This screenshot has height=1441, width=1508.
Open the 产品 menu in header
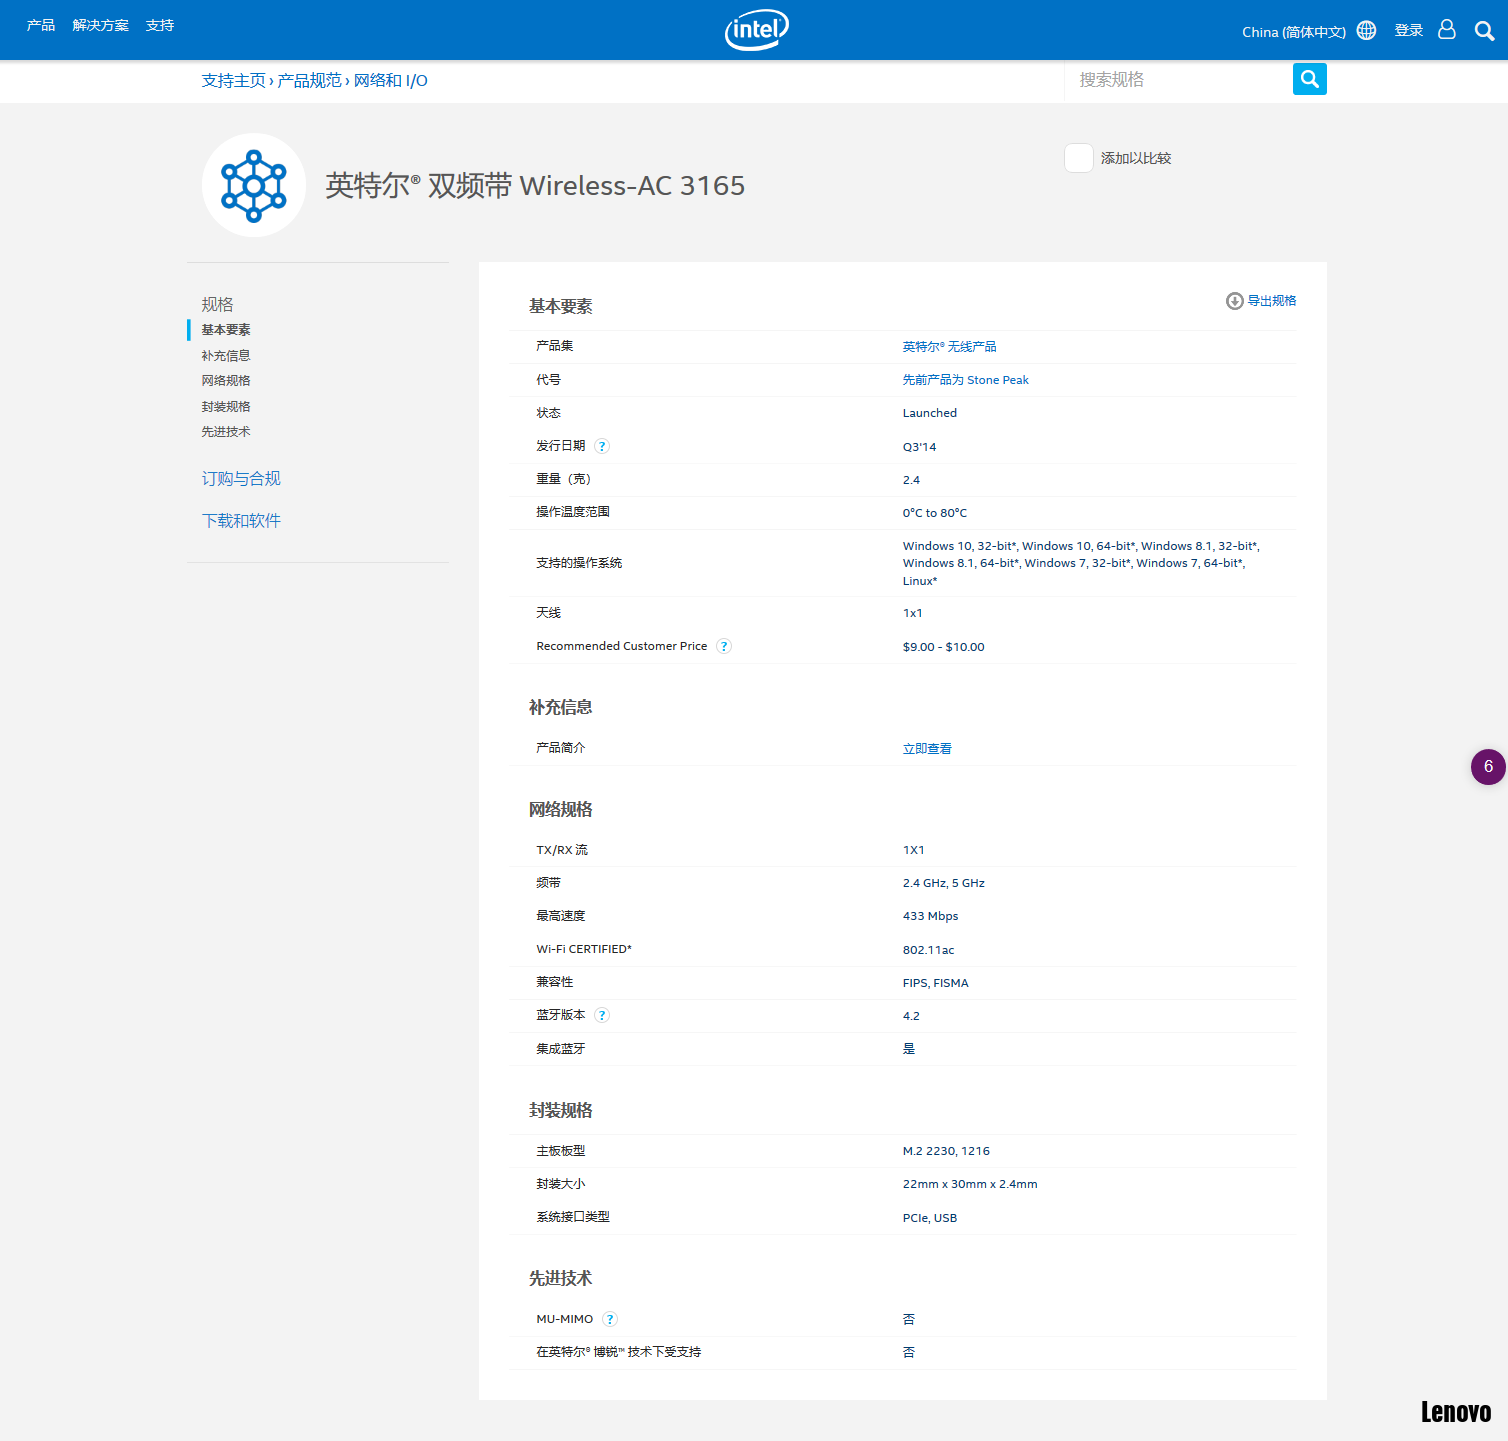[x=41, y=25]
